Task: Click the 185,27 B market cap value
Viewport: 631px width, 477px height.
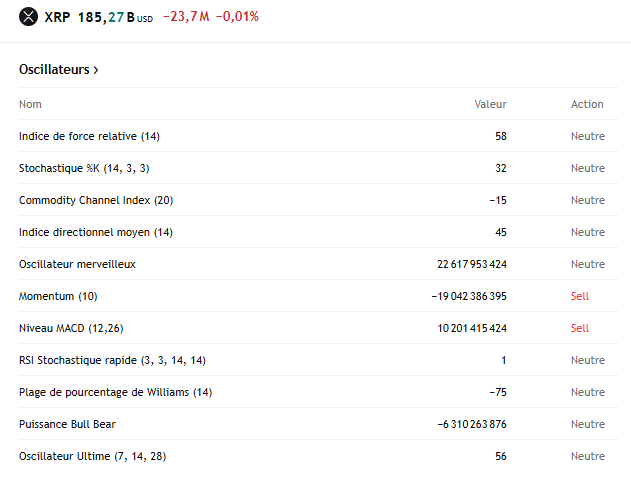Action: (115, 17)
